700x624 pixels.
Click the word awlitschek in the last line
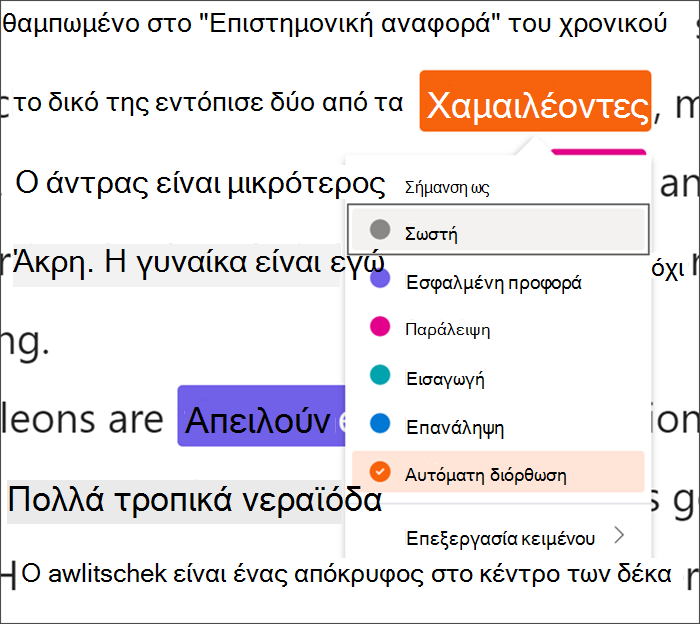pos(107,574)
